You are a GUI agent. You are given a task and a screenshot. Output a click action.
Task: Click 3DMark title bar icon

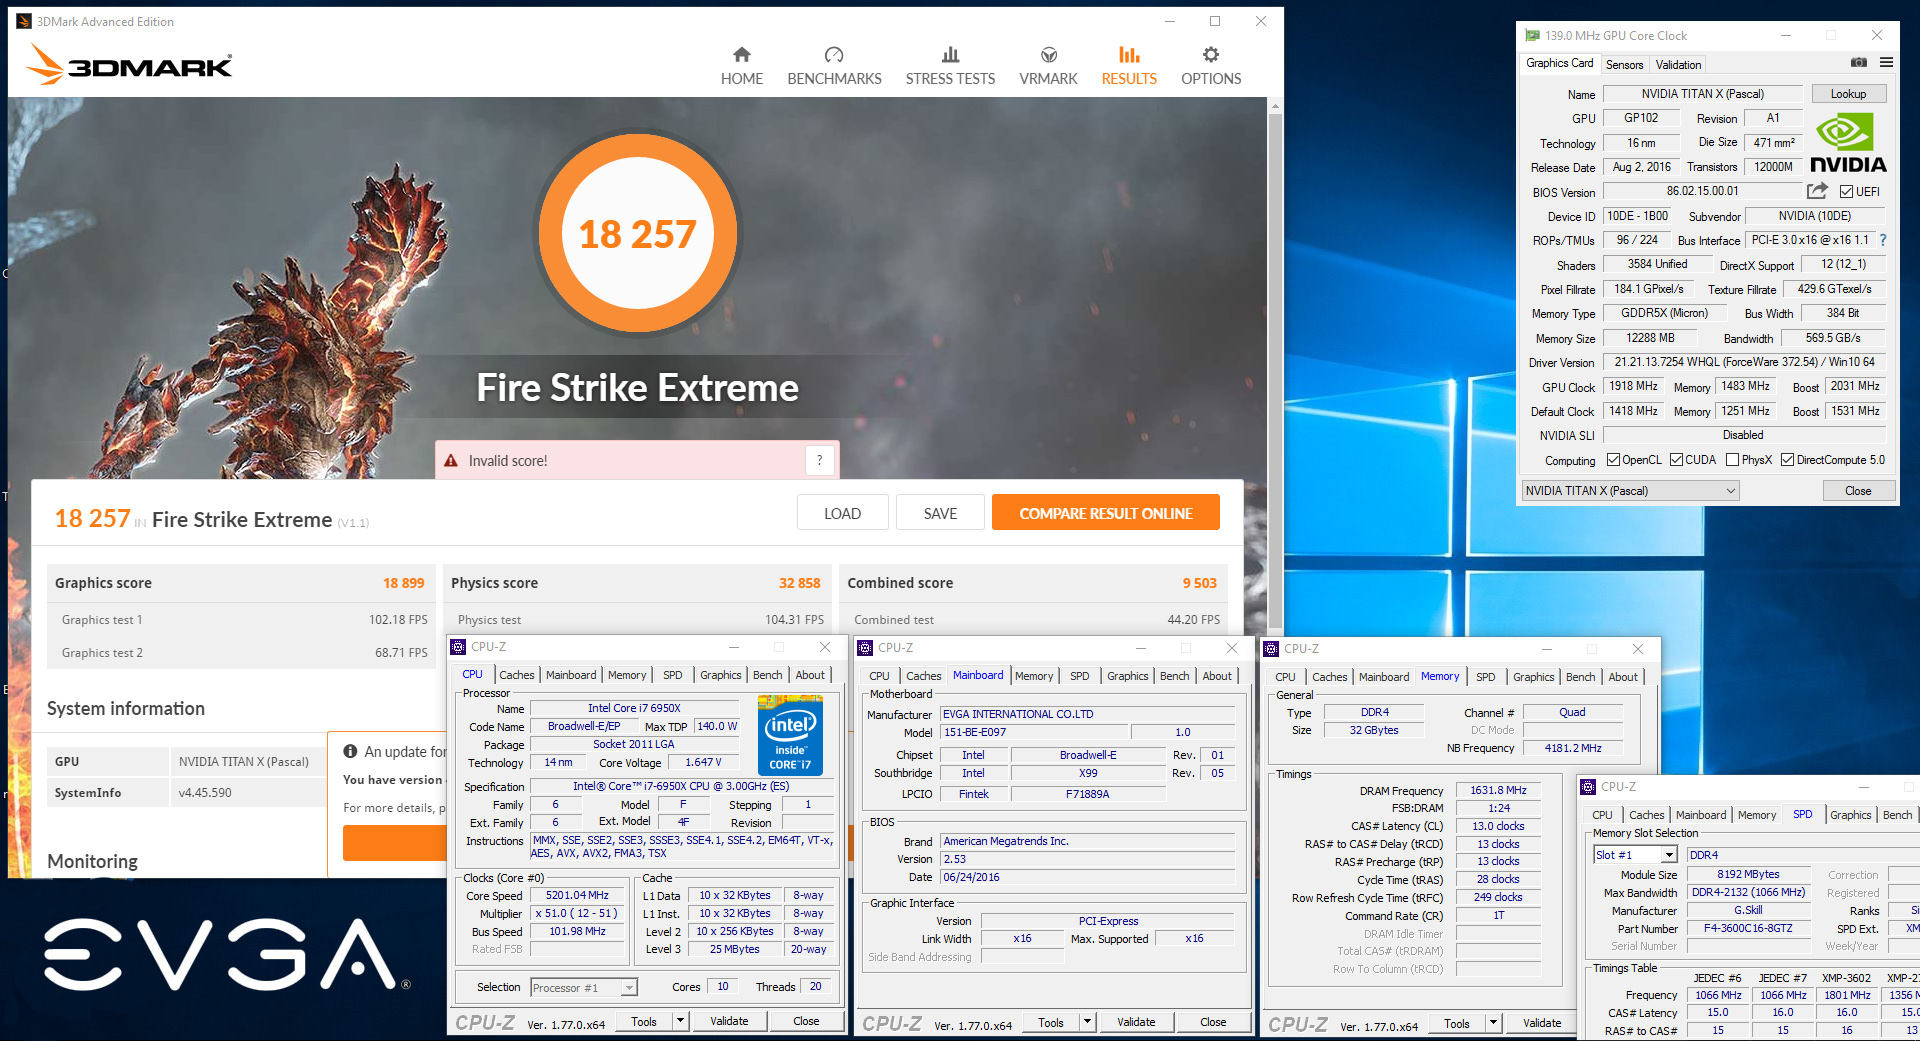[x=24, y=21]
